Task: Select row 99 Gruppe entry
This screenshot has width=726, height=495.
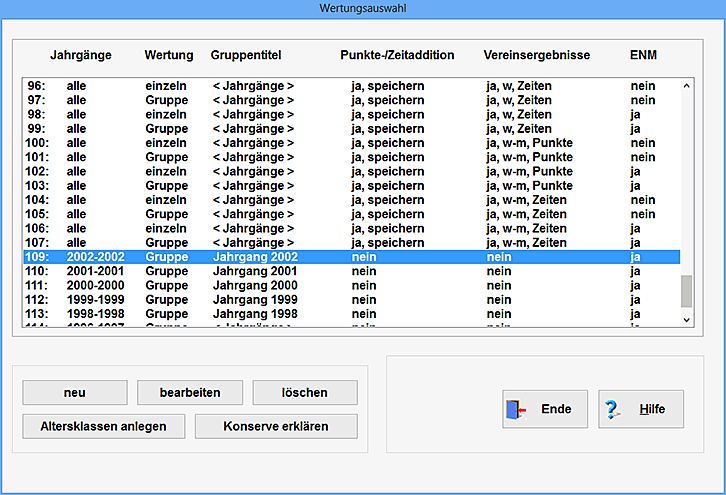Action: pyautogui.click(x=350, y=129)
